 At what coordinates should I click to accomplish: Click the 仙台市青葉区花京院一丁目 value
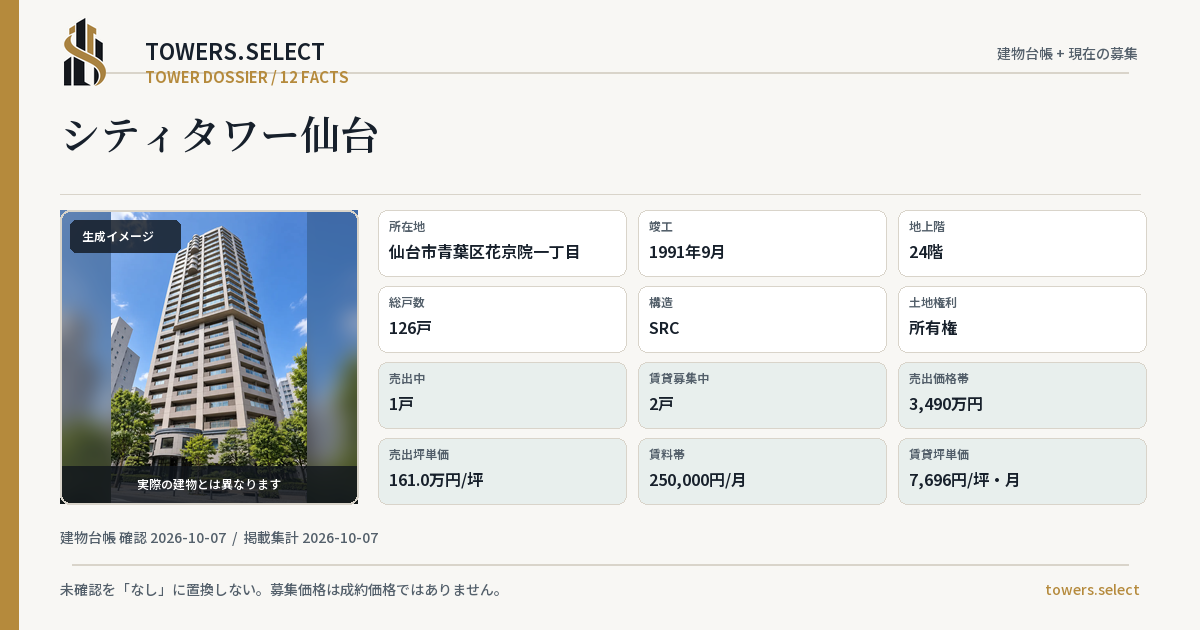[485, 252]
